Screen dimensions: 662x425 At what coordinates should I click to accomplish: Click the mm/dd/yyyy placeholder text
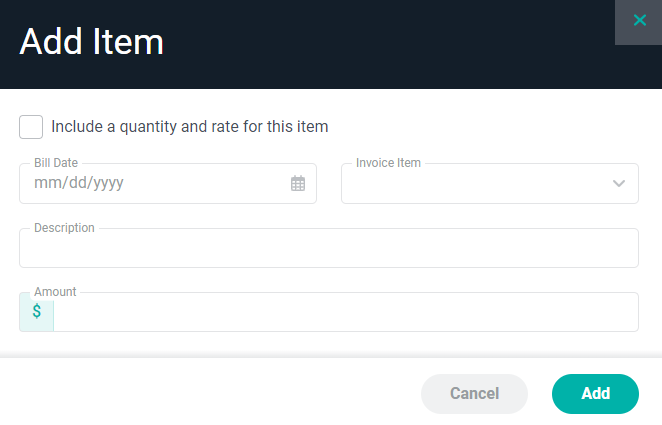(x=79, y=184)
